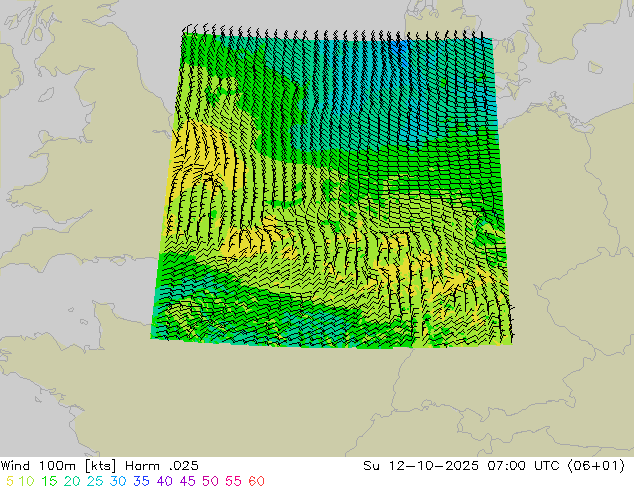Click the '50' knots legend value
The height and width of the screenshot is (490, 634).
pyautogui.click(x=210, y=481)
